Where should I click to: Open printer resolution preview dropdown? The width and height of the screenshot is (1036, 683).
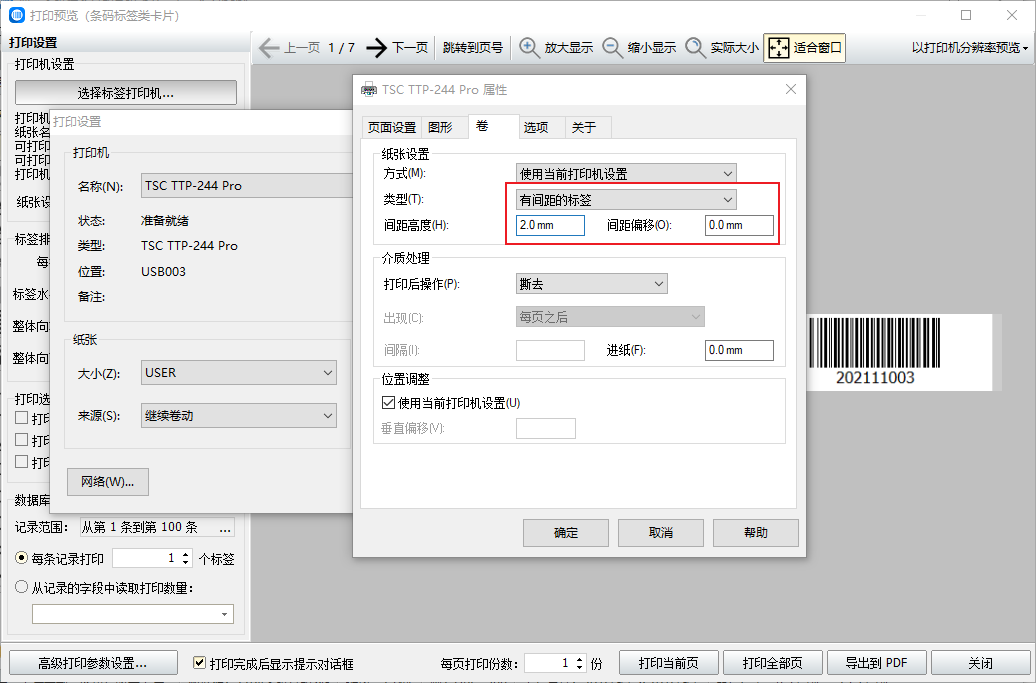pyautogui.click(x=970, y=48)
